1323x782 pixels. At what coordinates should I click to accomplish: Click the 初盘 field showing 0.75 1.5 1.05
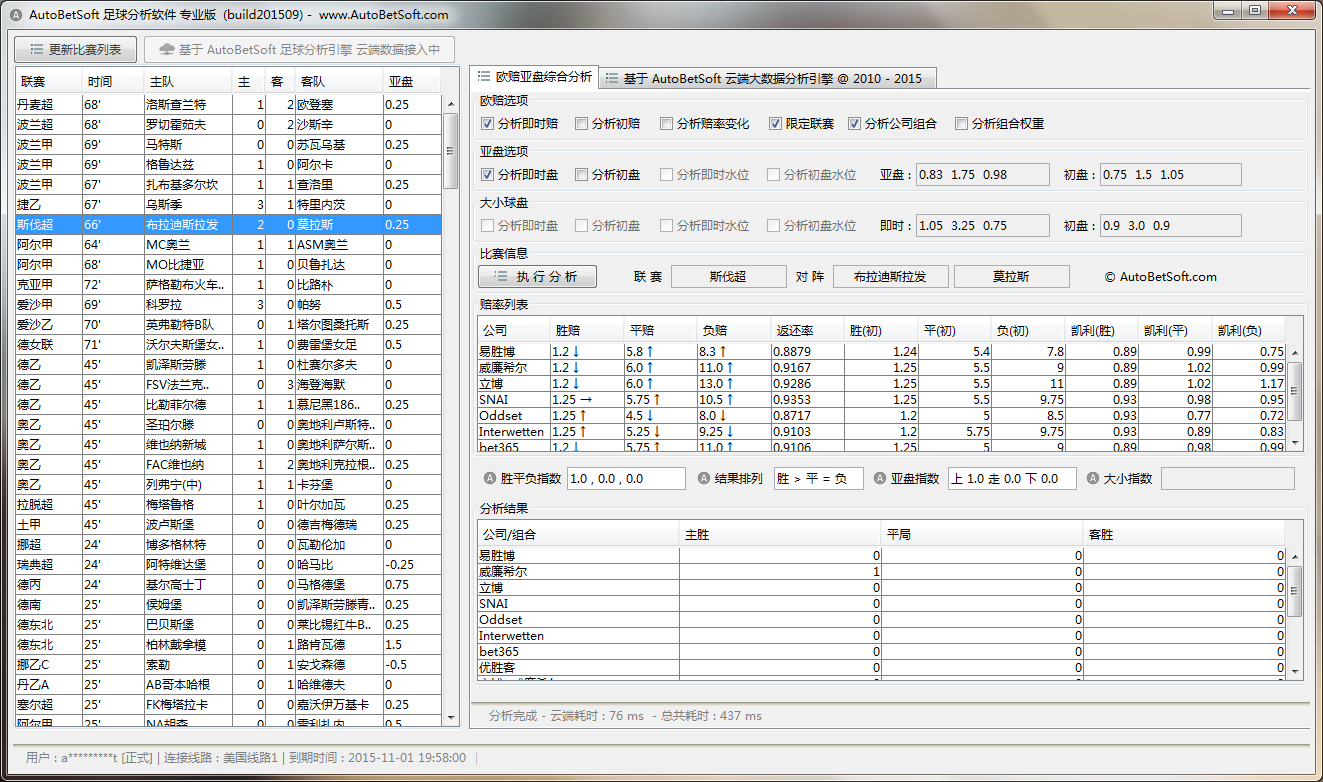[x=1170, y=174]
